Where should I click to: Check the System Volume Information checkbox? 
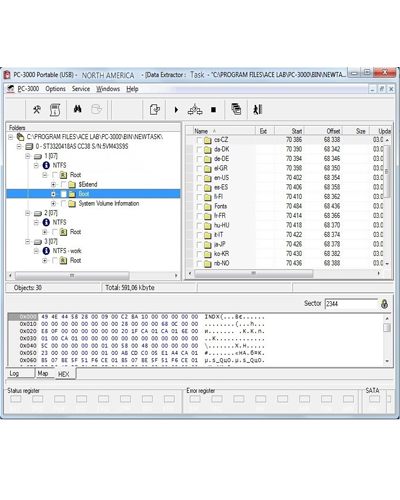click(x=63, y=204)
